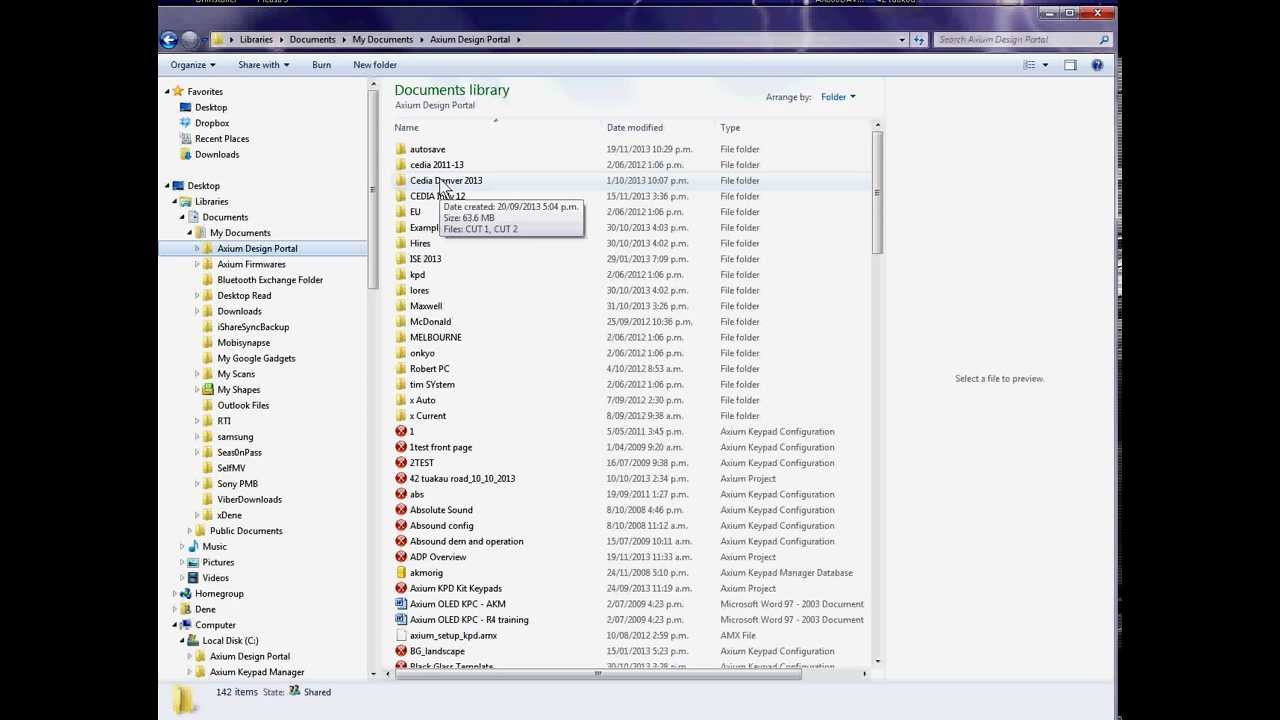
Task: Select the McDonald folder row
Action: click(630, 322)
